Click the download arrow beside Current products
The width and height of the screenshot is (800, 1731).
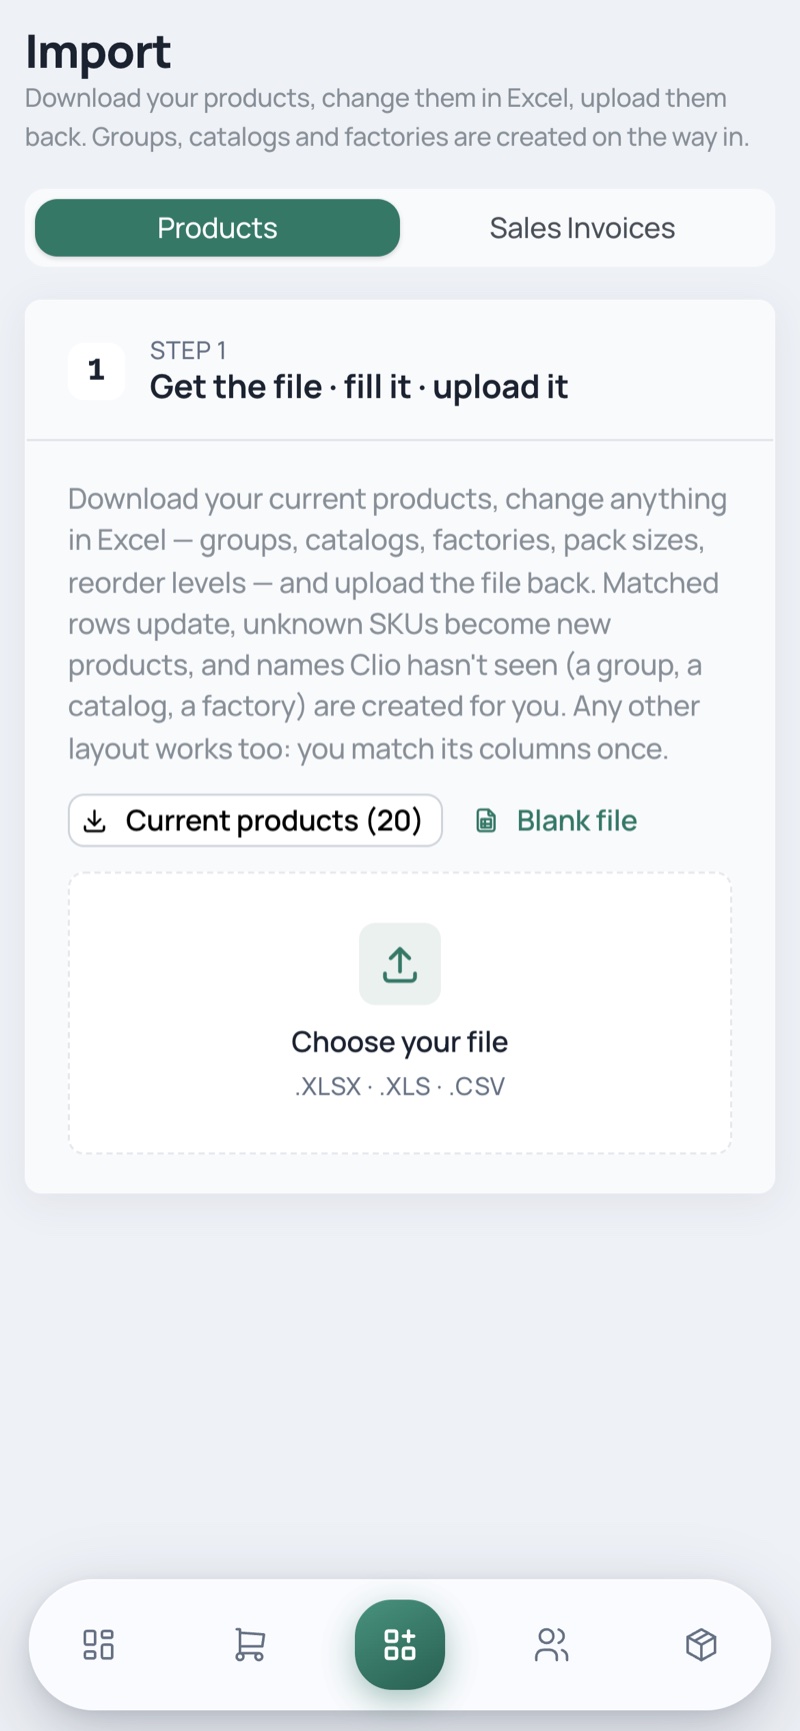pos(95,821)
